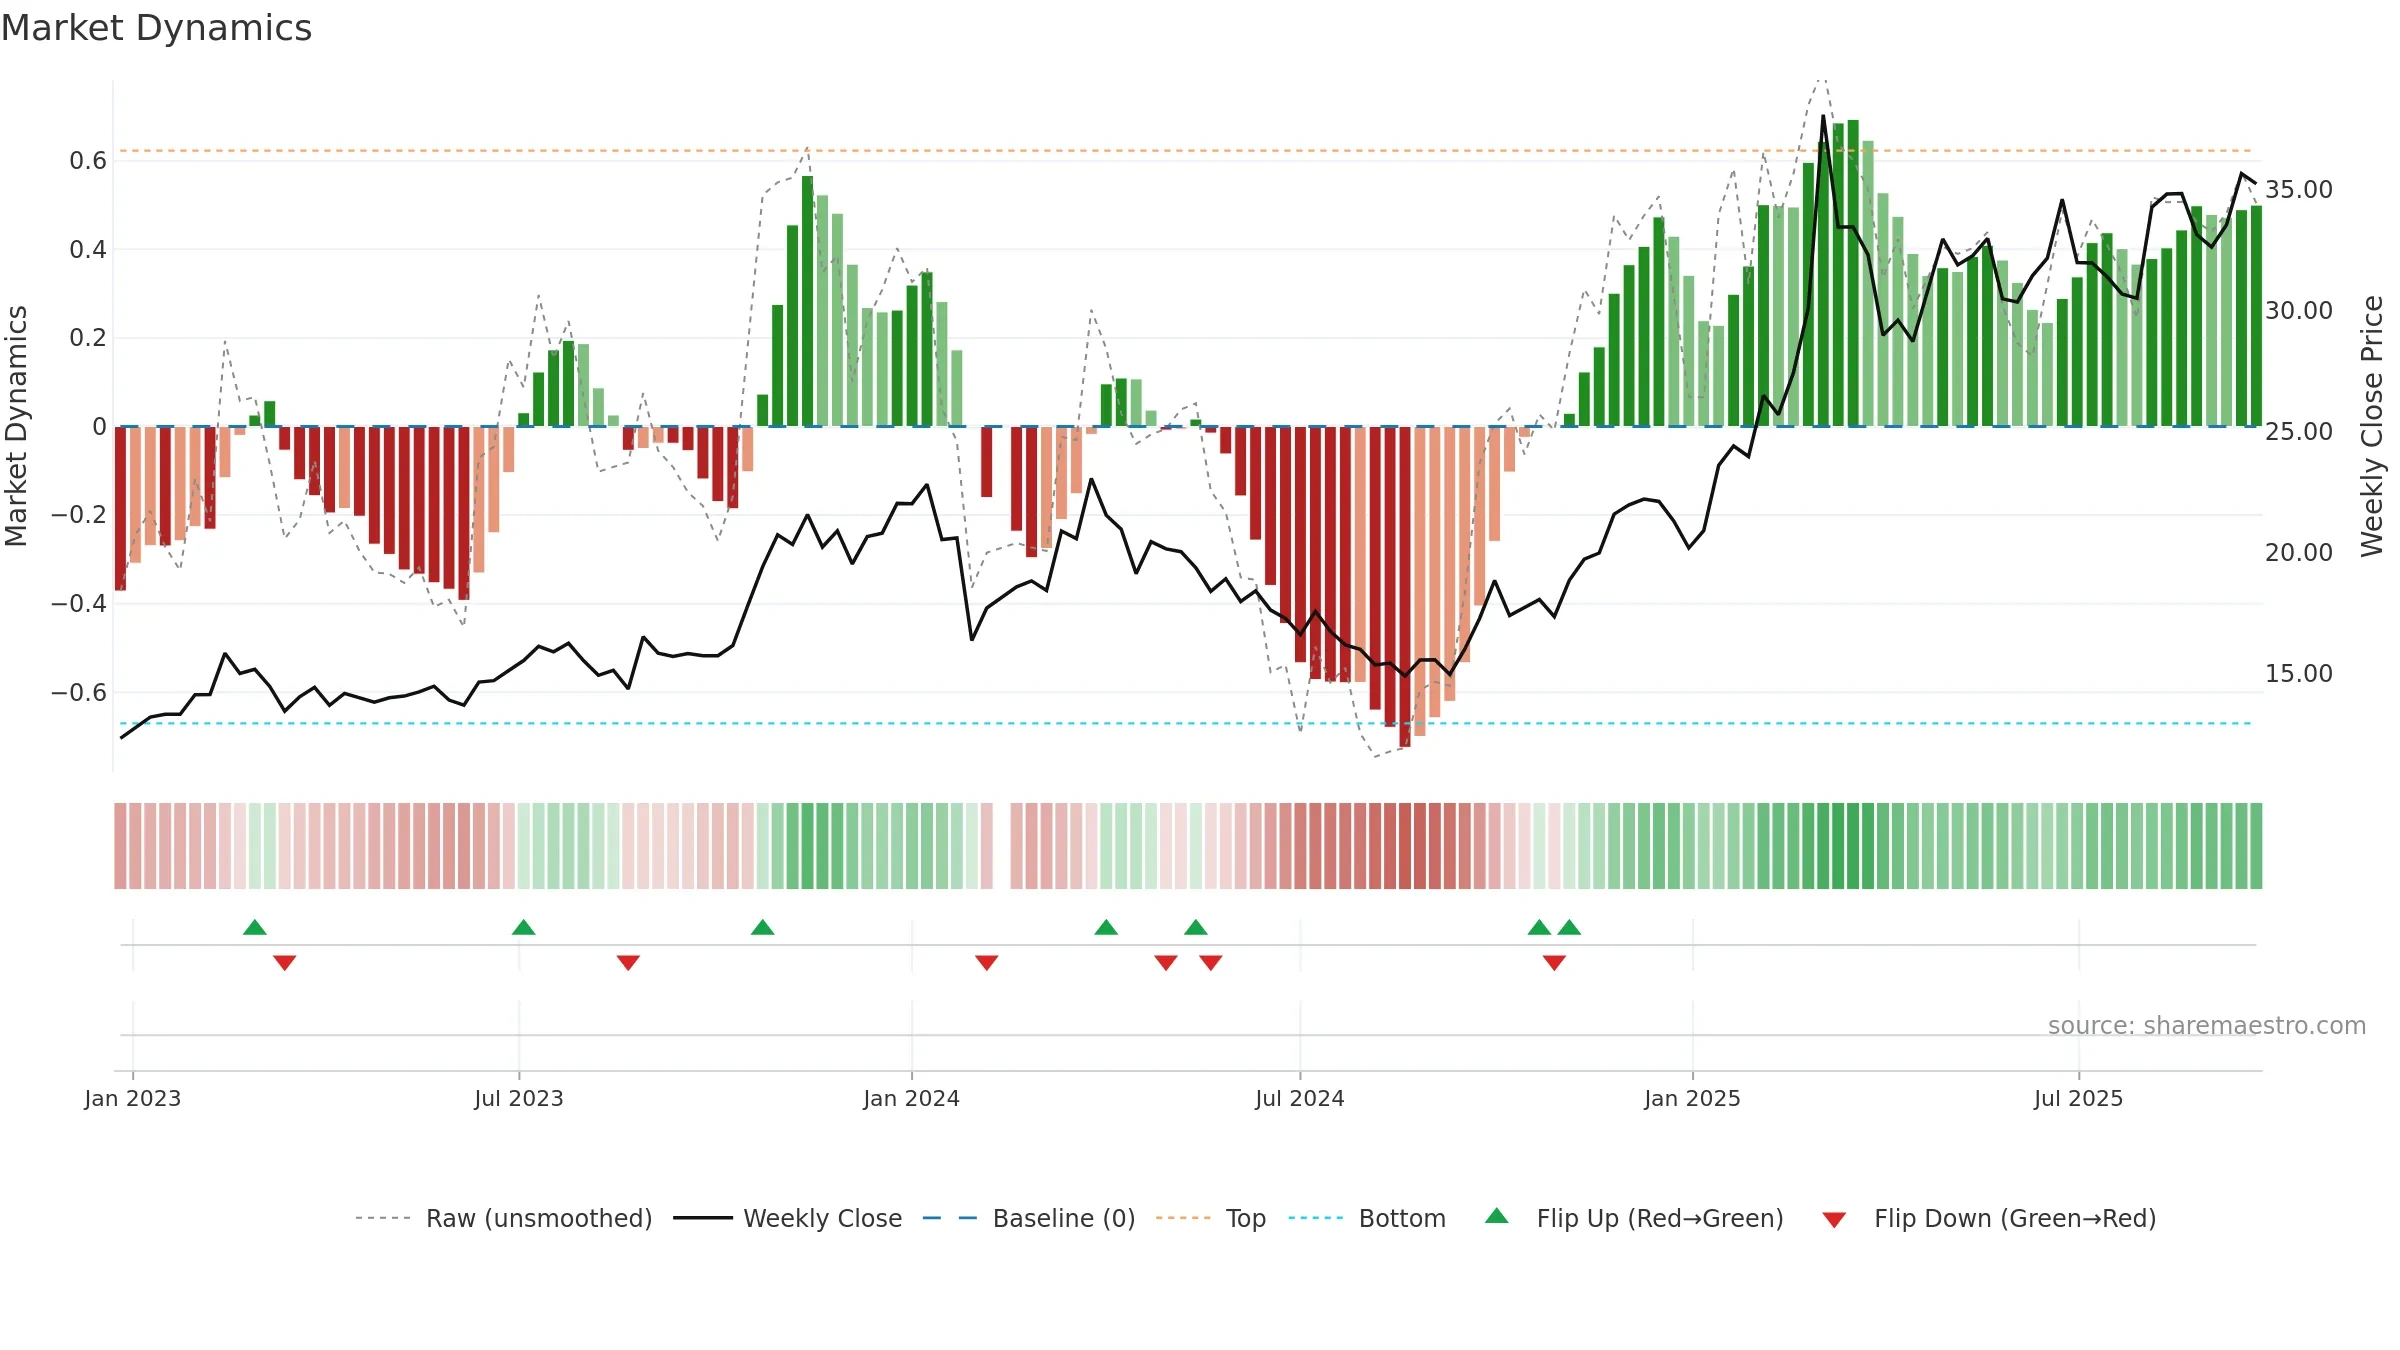The width and height of the screenshot is (2400, 1350).
Task: Click the 0.4 dynamics axis label
Action: [x=88, y=249]
